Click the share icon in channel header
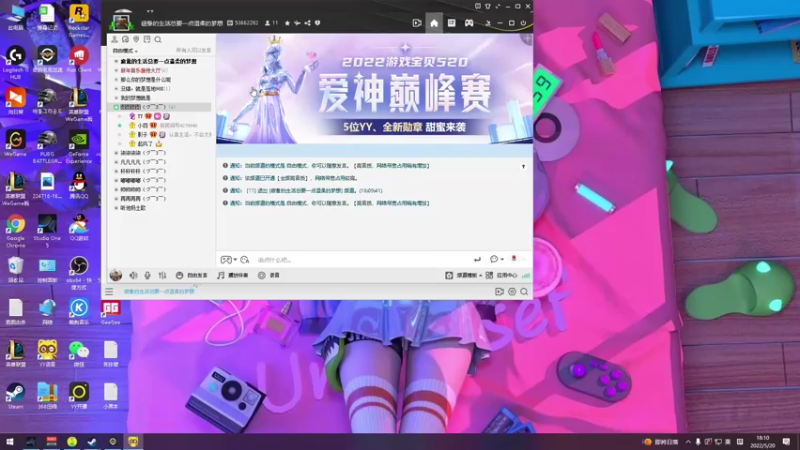800x450 pixels. [x=308, y=23]
